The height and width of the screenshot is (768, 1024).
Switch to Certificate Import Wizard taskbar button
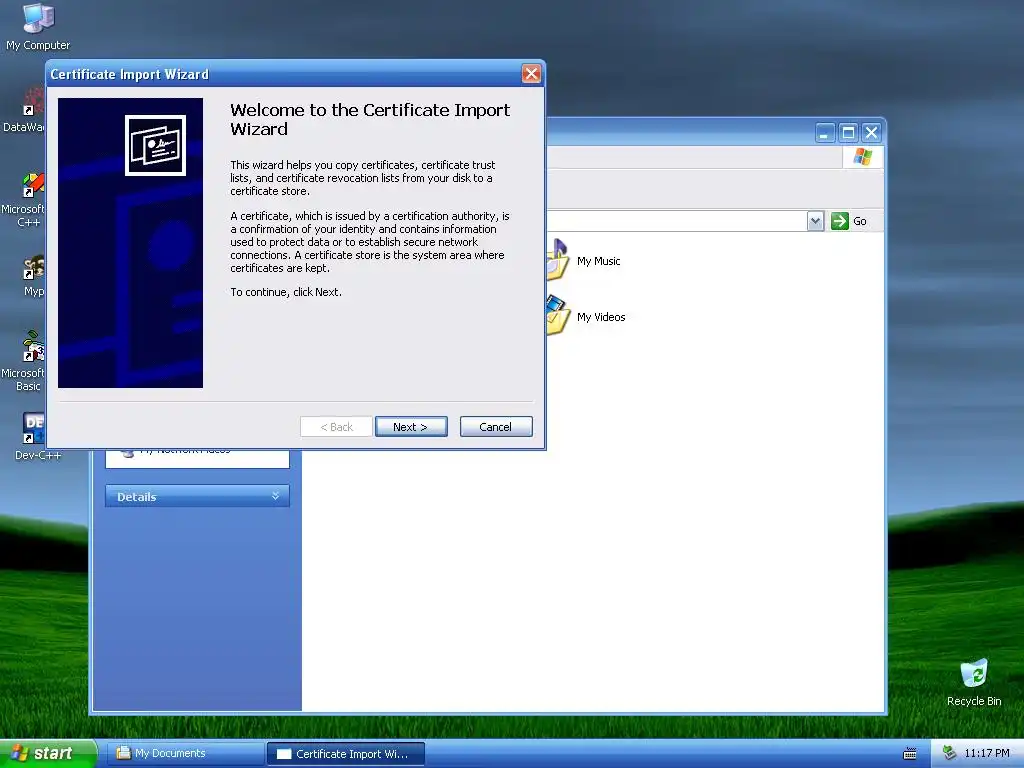346,754
